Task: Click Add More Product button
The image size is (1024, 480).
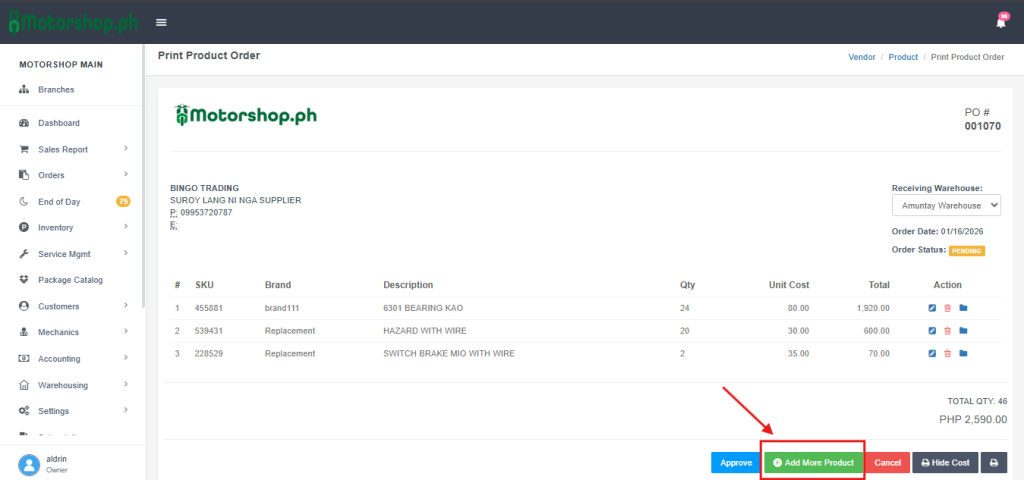Action: point(813,463)
